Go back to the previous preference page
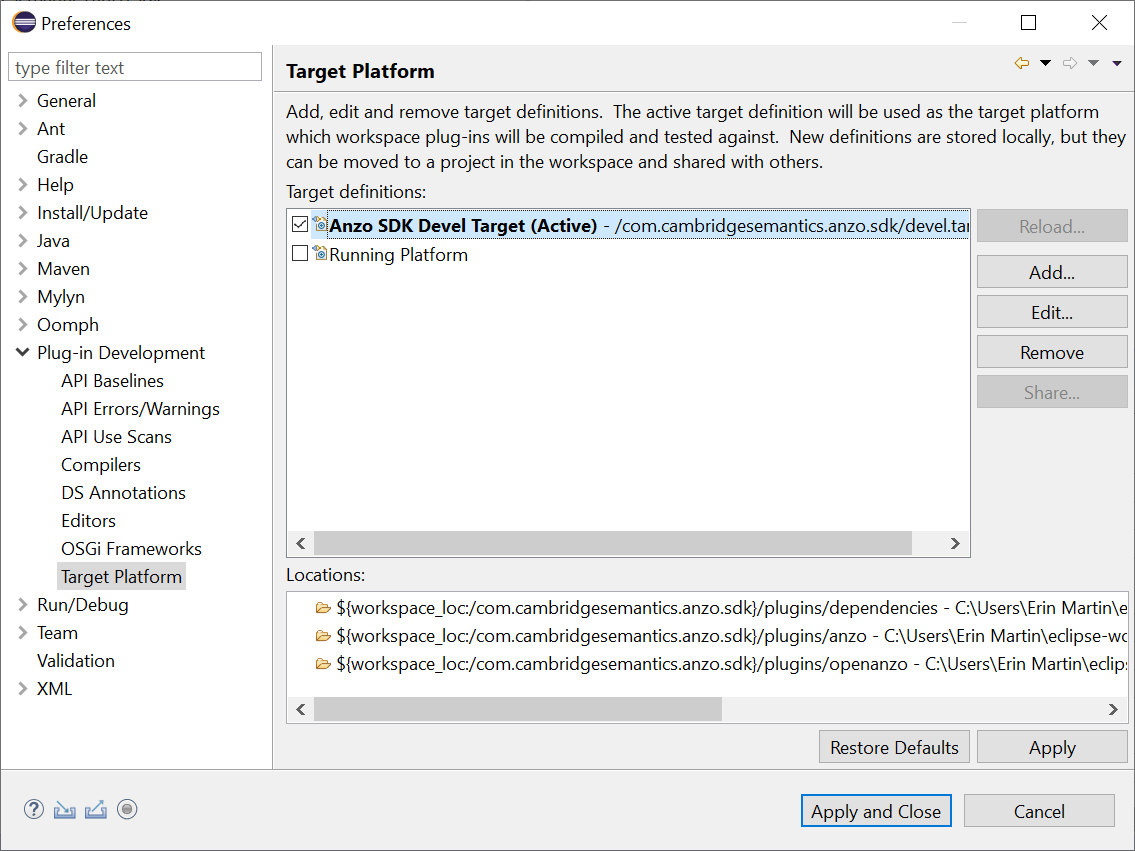1135x851 pixels. click(x=1022, y=63)
